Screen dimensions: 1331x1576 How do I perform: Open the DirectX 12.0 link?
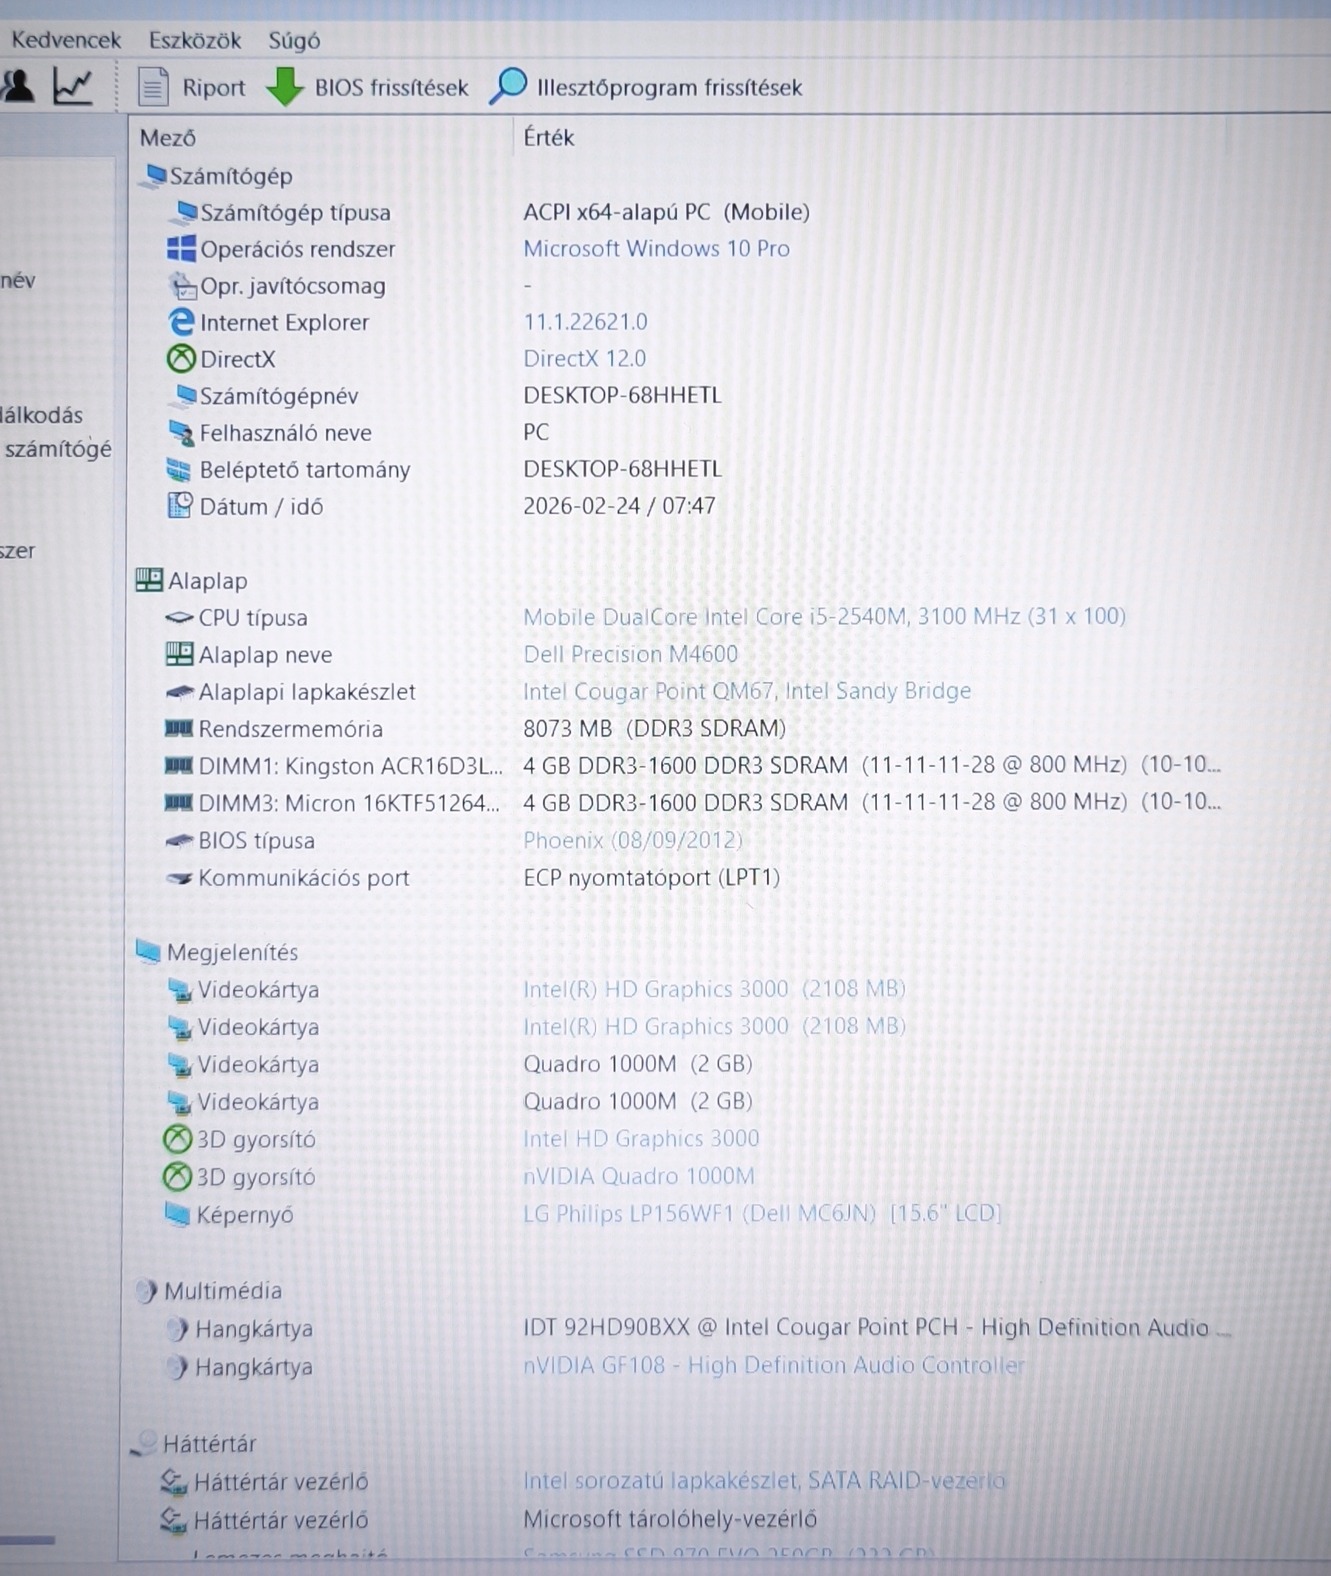pyautogui.click(x=584, y=358)
